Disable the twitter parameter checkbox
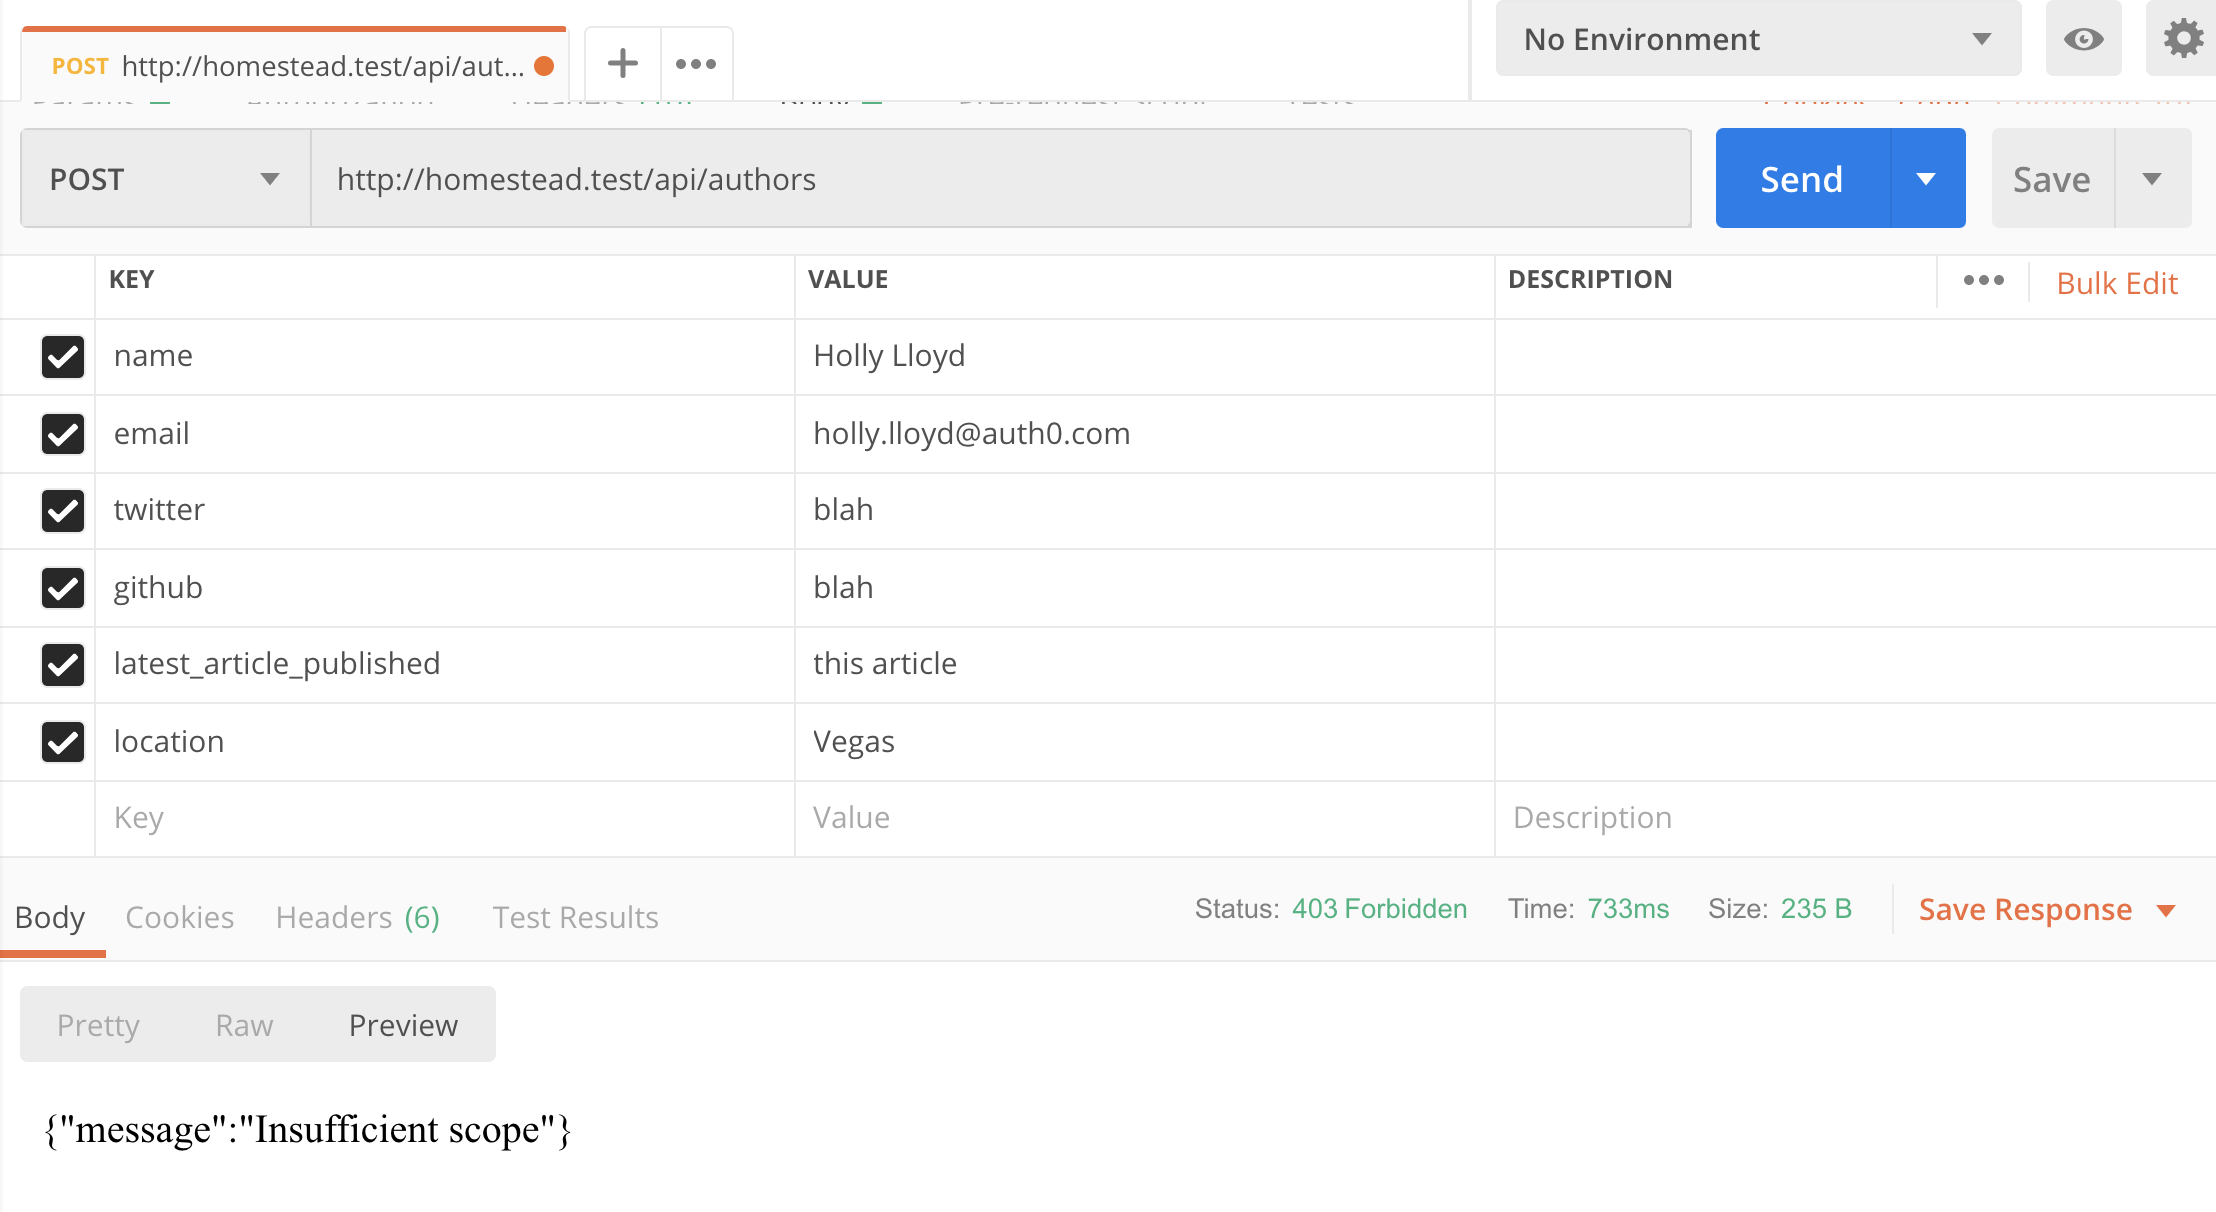Viewport: 2216px width, 1212px height. (x=63, y=511)
